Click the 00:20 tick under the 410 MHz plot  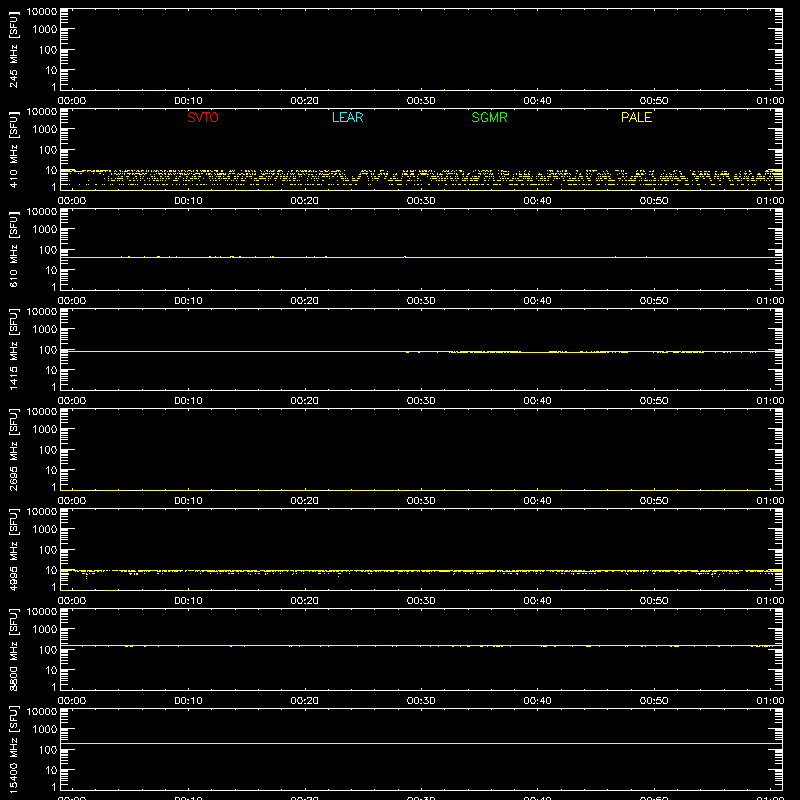tap(305, 201)
